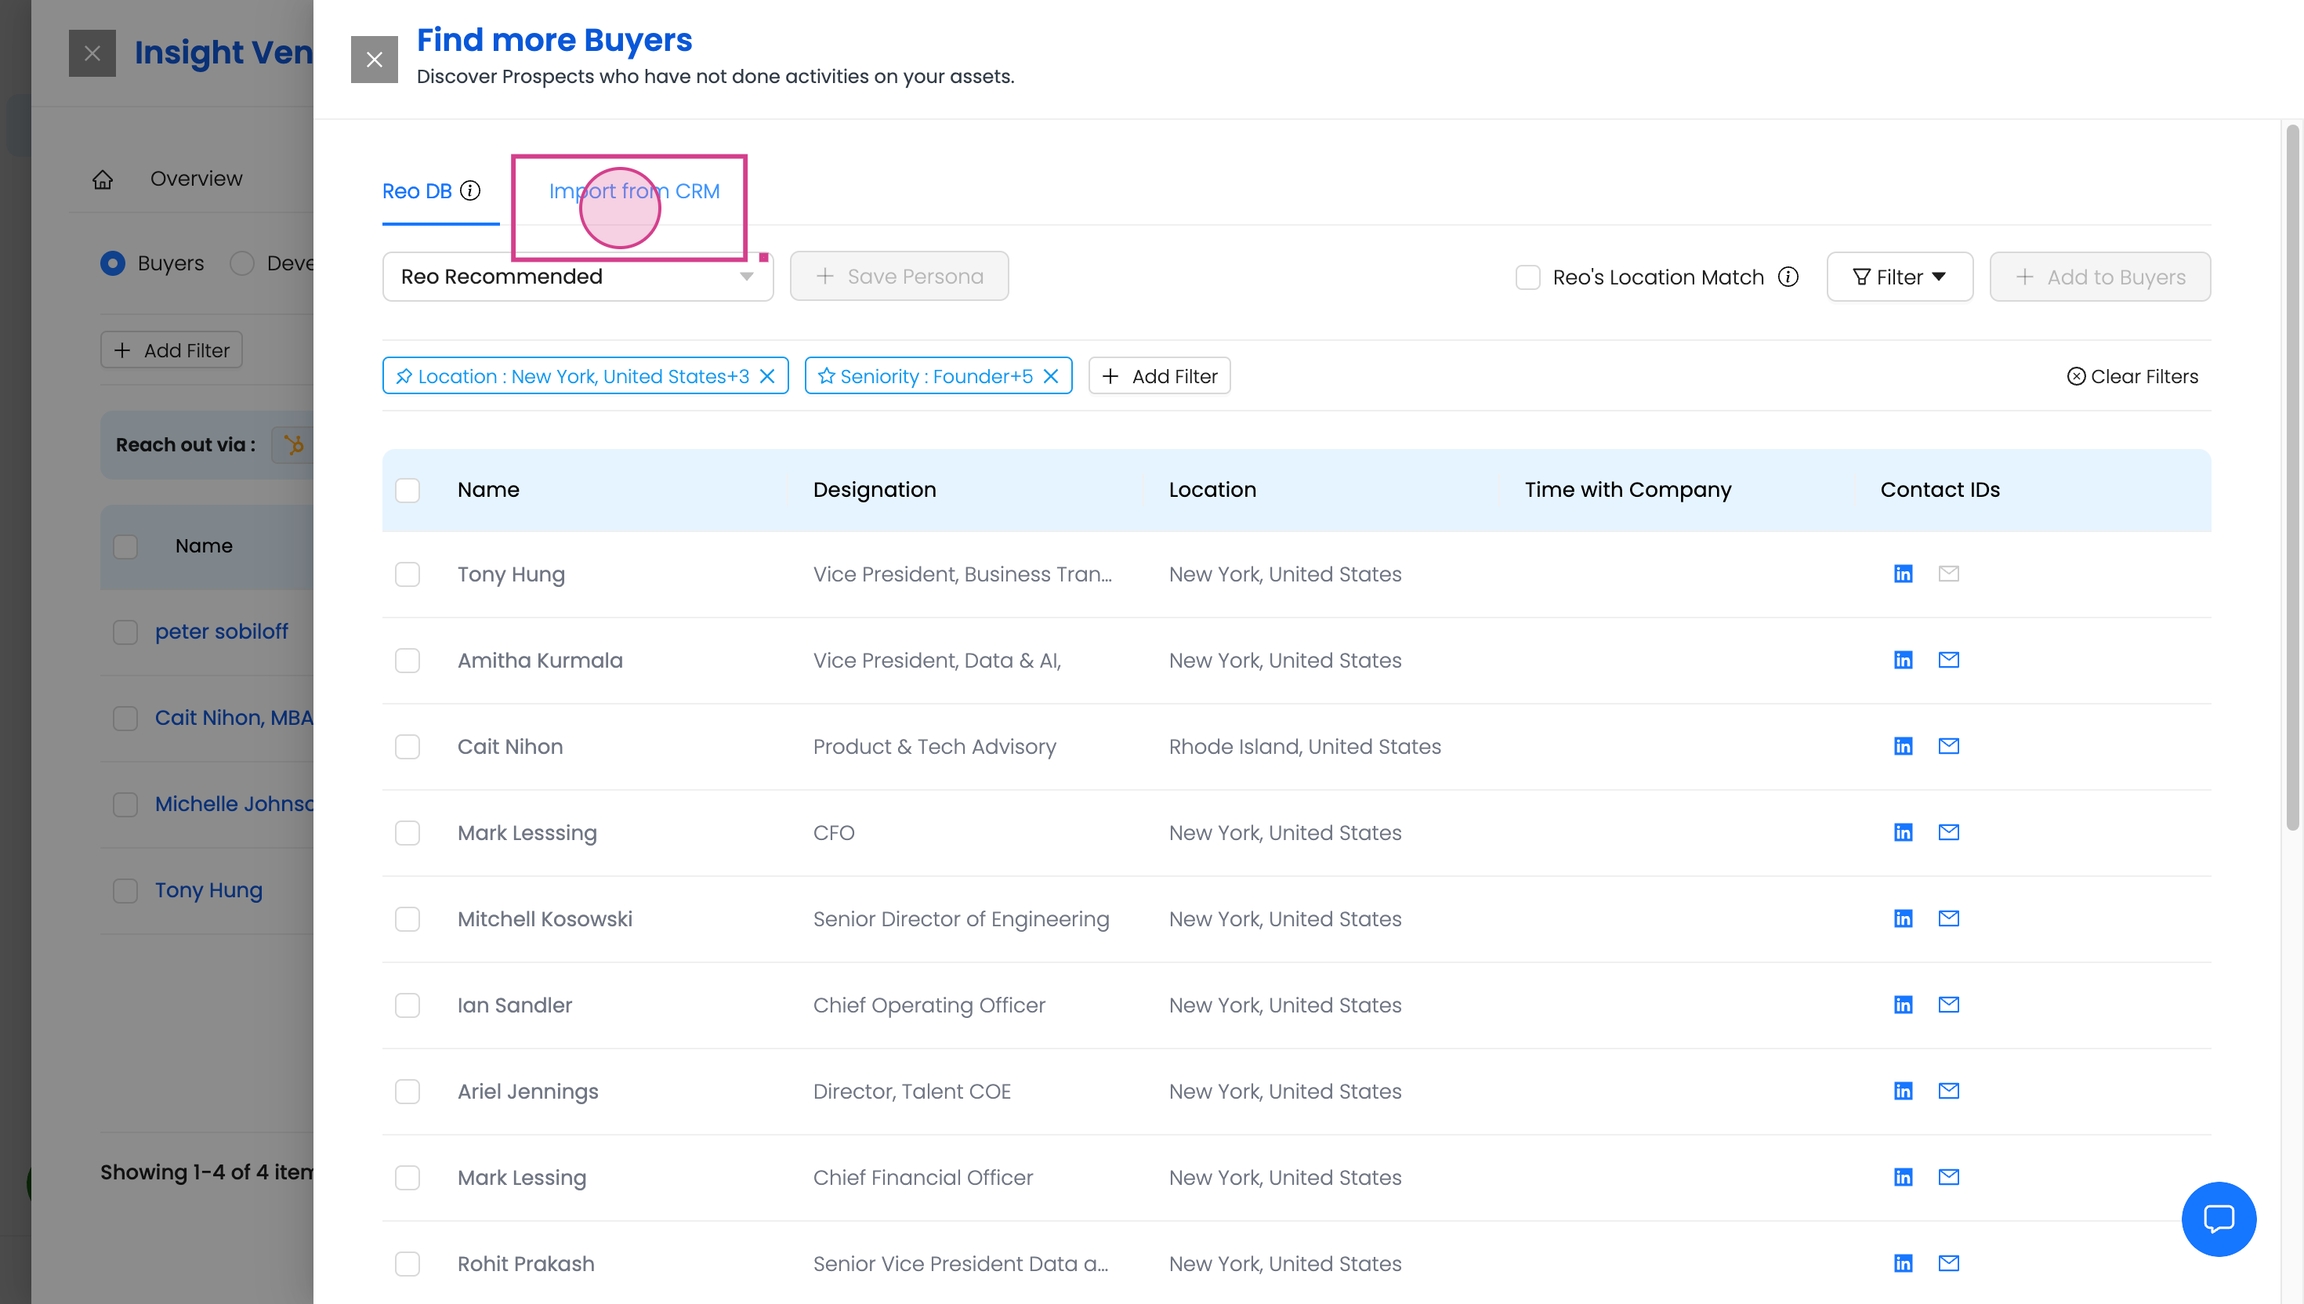This screenshot has width=2304, height=1304.
Task: Remove the Seniority filter chip via X
Action: 1050,376
